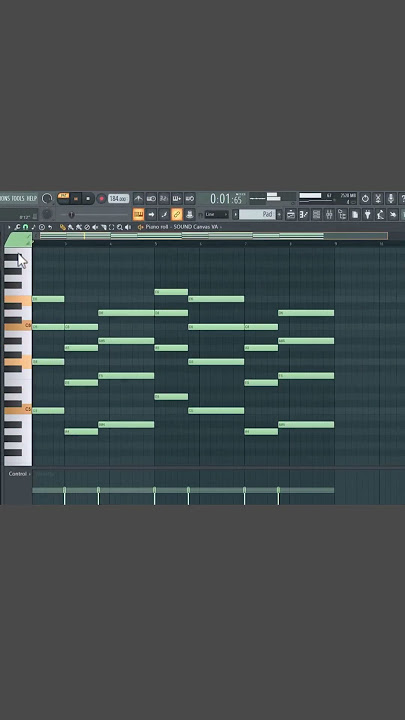Select the Mute tool speaker icon
The height and width of the screenshot is (720, 405).
[x=95, y=227]
